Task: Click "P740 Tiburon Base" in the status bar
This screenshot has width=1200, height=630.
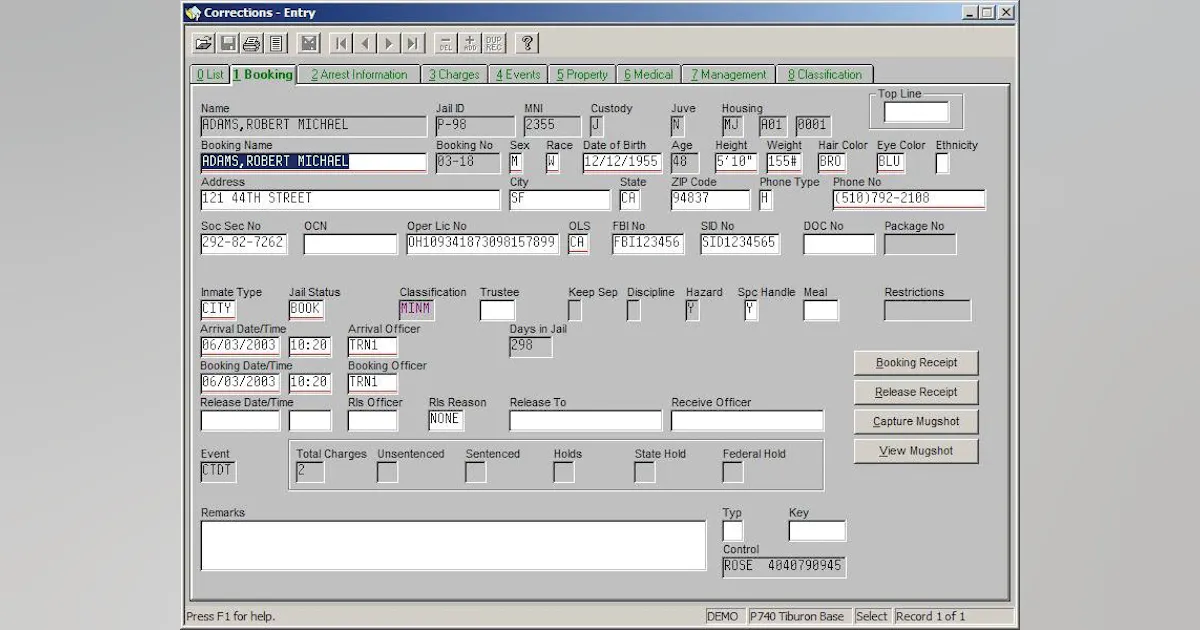Action: pos(799,616)
